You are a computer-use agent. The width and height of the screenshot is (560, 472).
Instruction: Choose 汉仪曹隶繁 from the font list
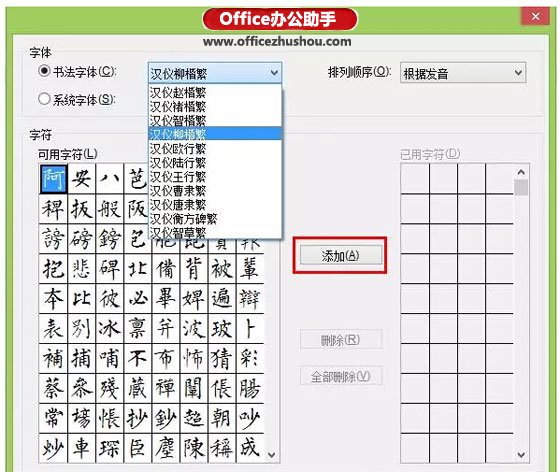[215, 190]
